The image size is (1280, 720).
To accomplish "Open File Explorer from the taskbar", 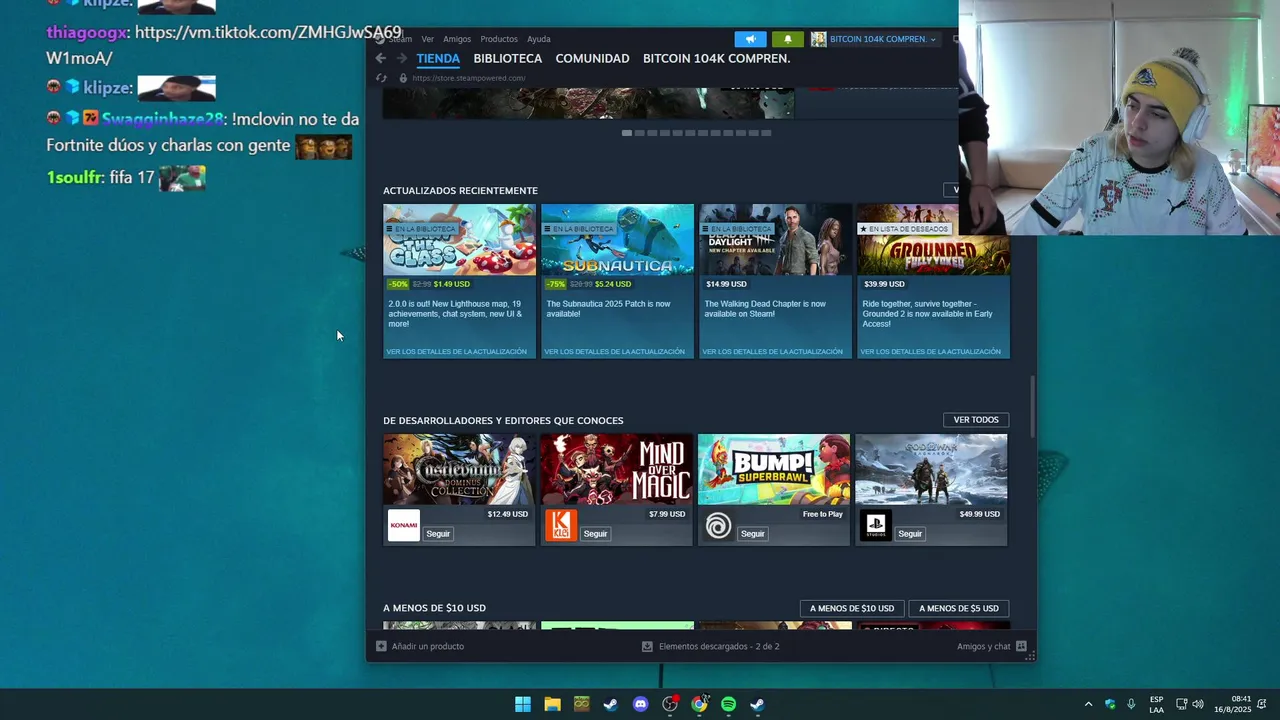I will (x=552, y=704).
